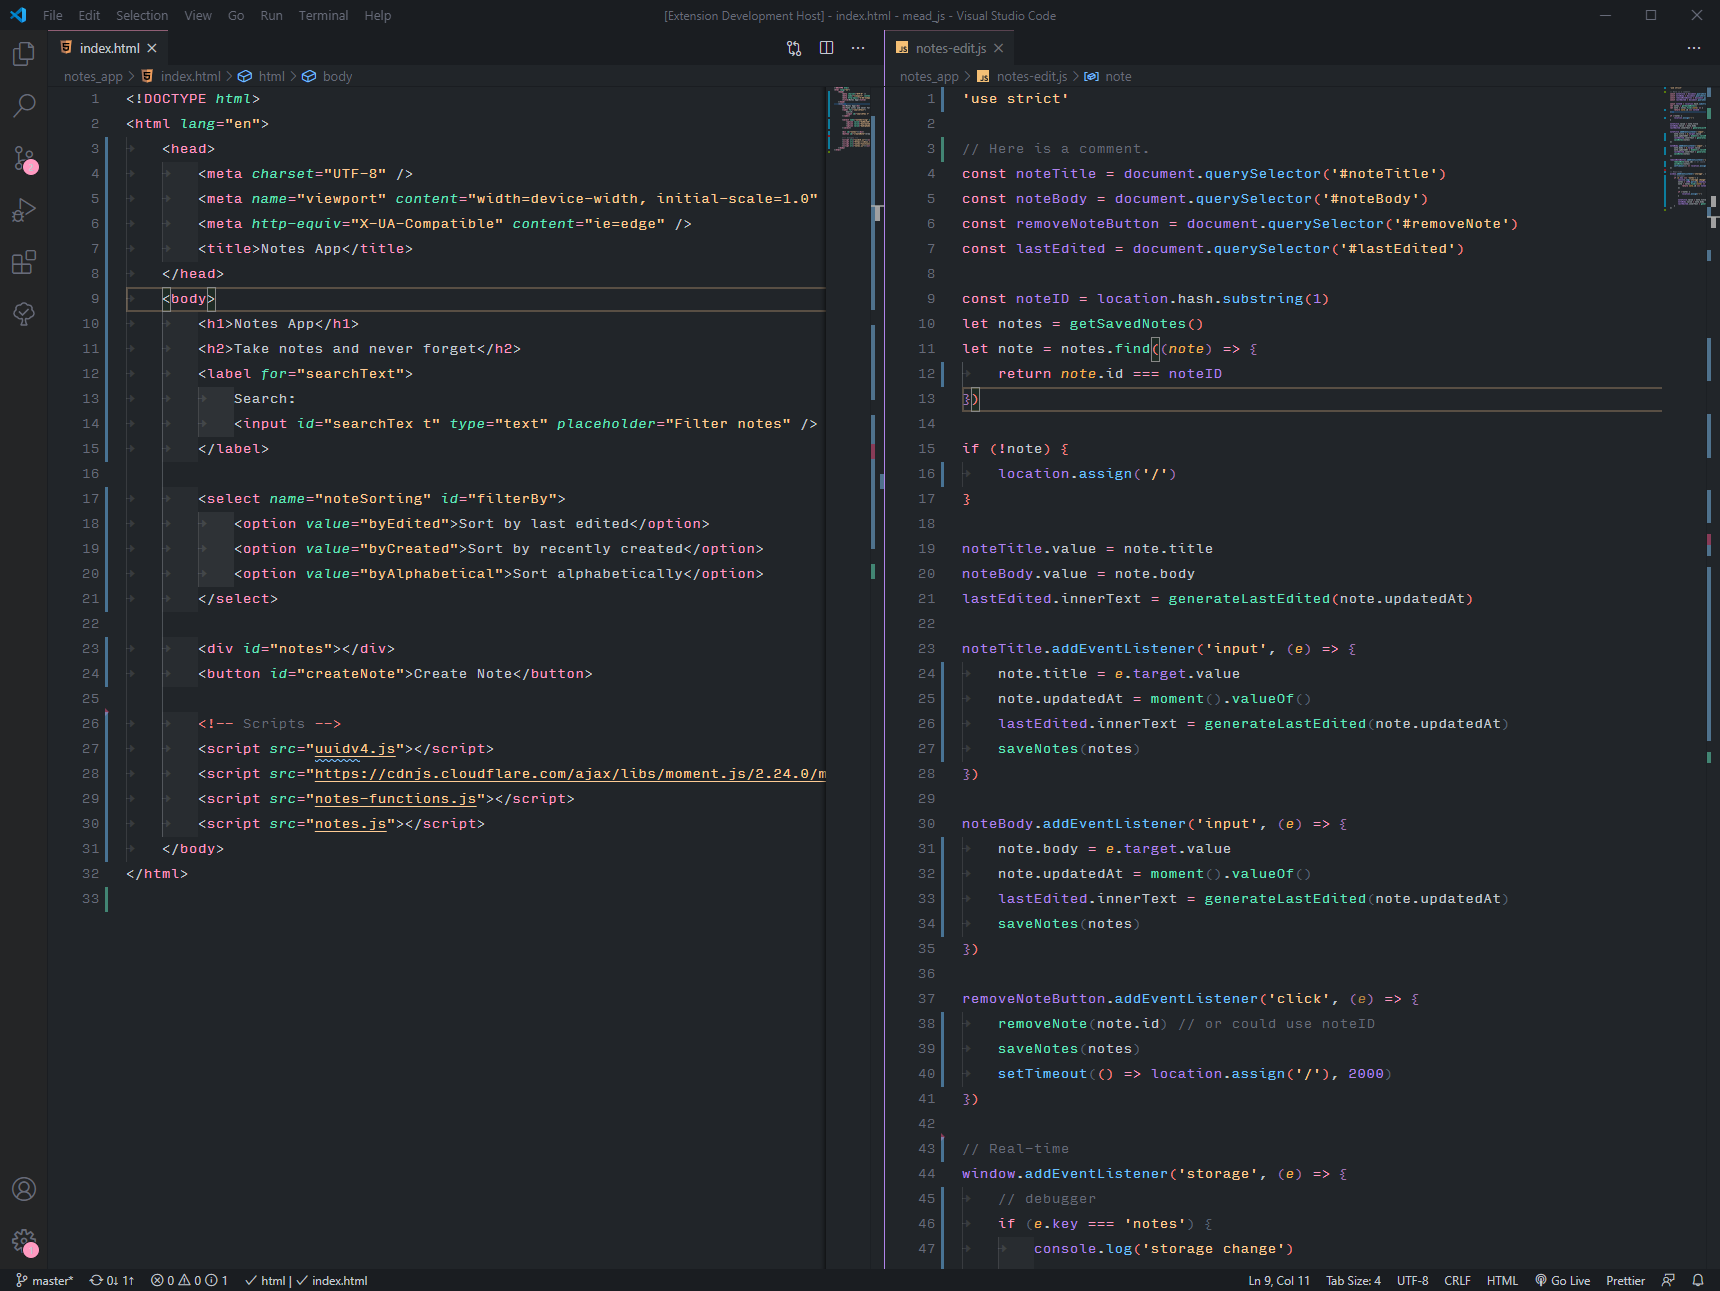Click the Go Live status bar button

[1562, 1280]
